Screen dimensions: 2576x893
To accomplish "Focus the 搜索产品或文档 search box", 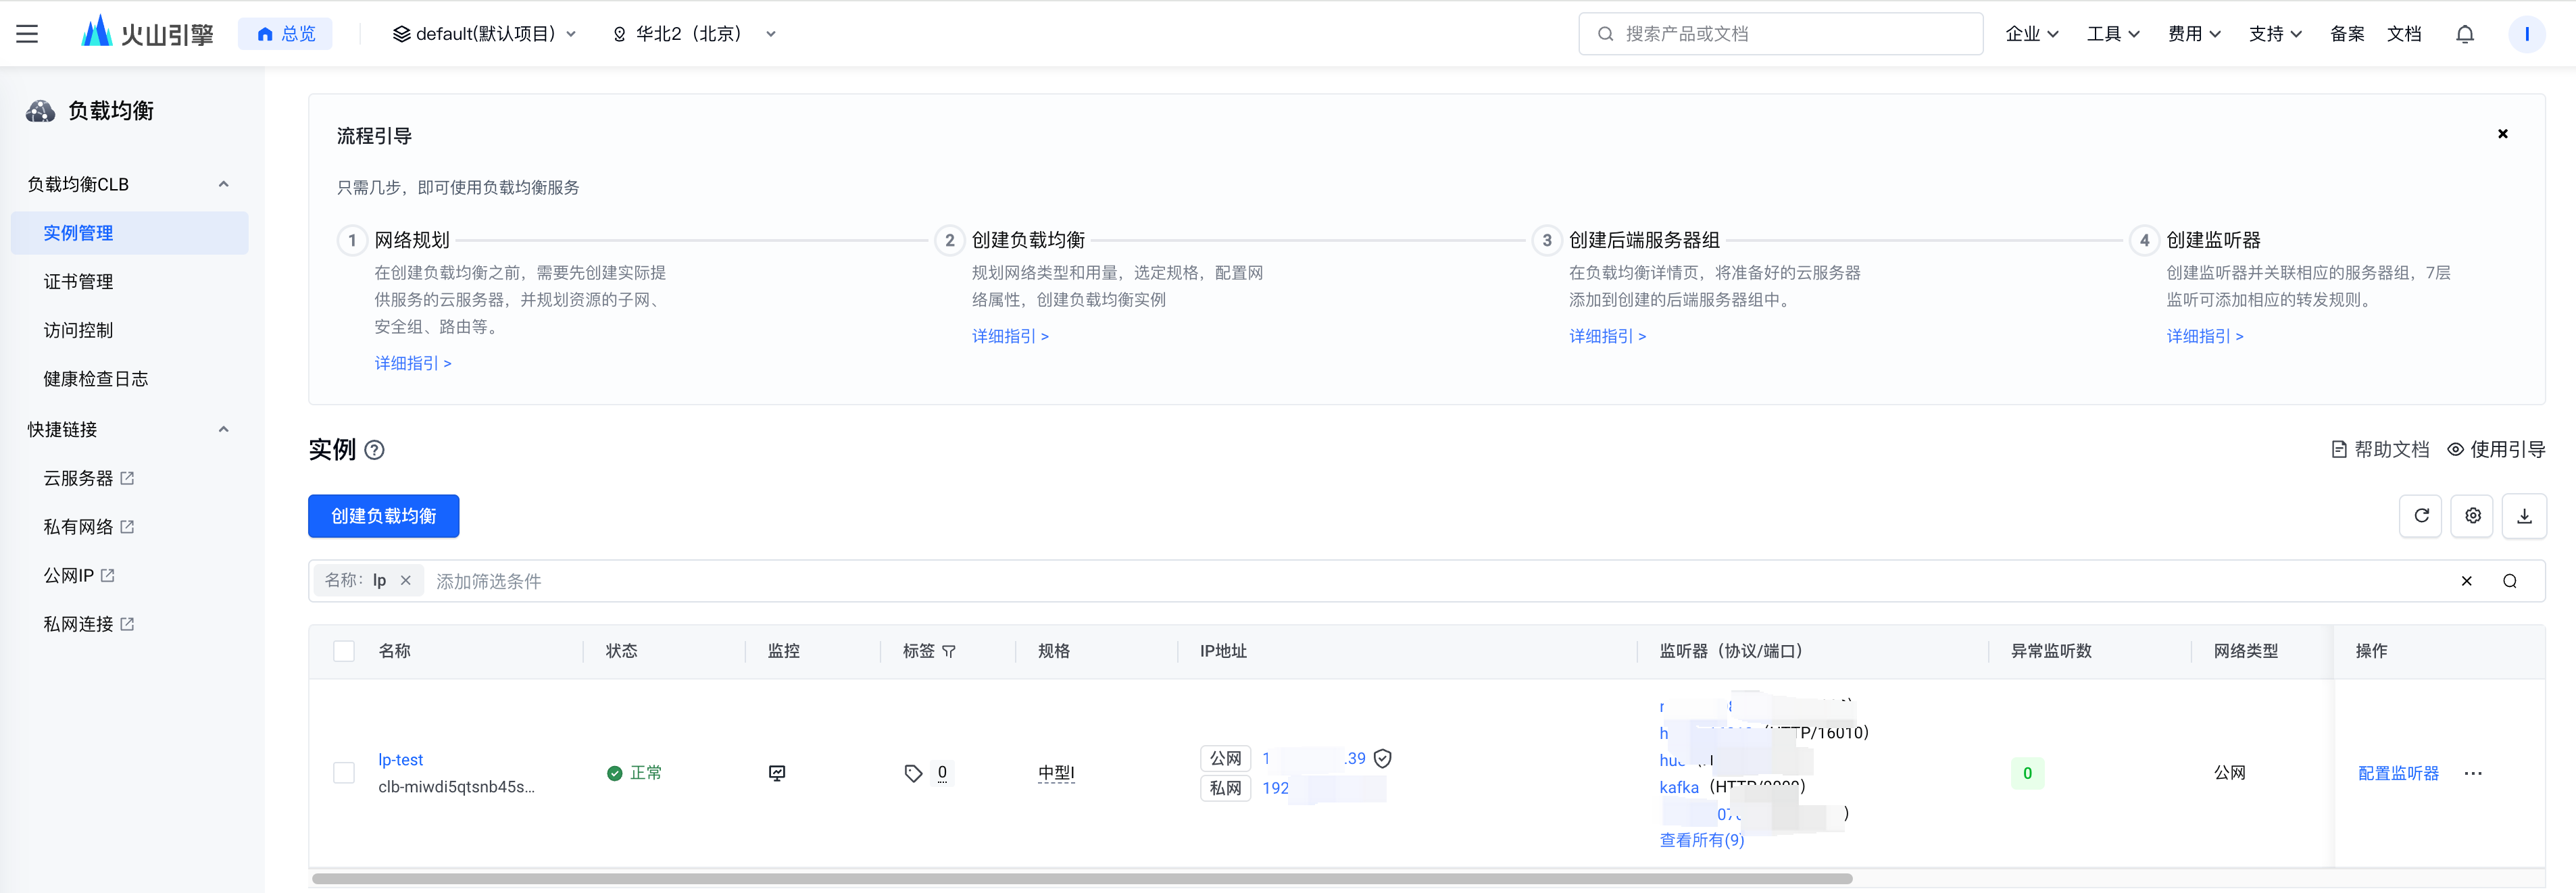I will (1780, 34).
